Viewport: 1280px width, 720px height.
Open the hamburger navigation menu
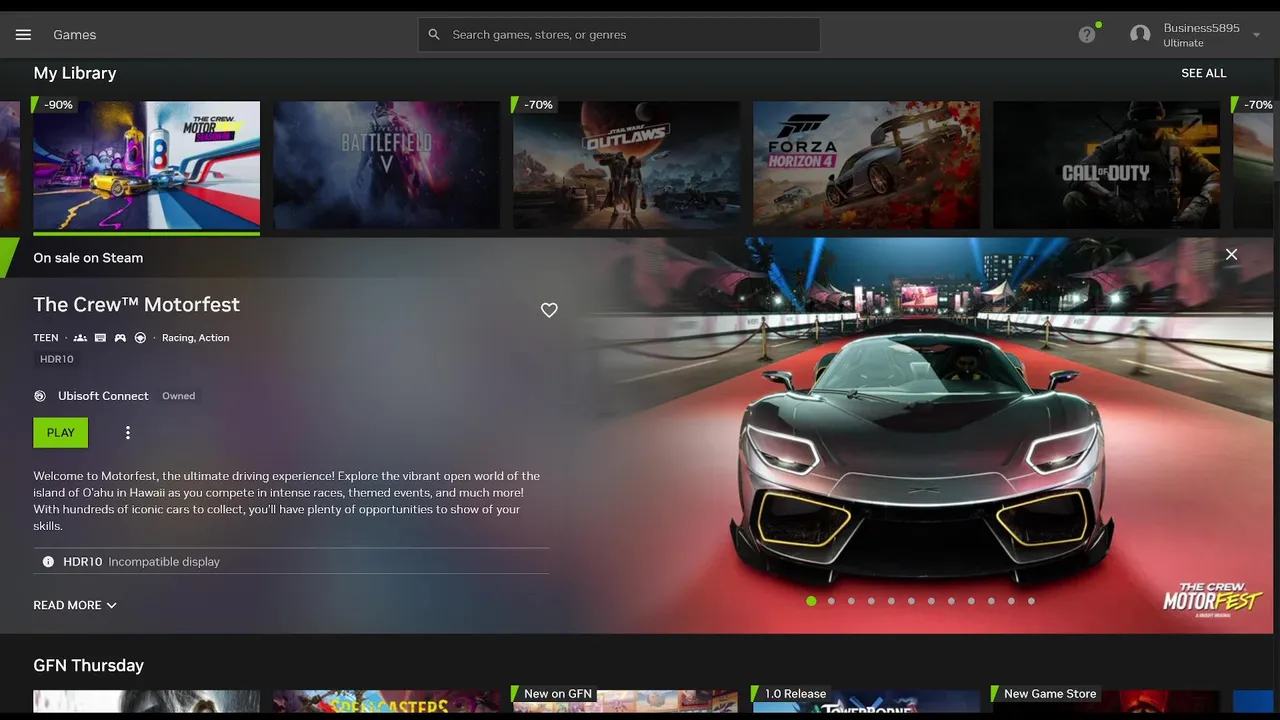[23, 35]
